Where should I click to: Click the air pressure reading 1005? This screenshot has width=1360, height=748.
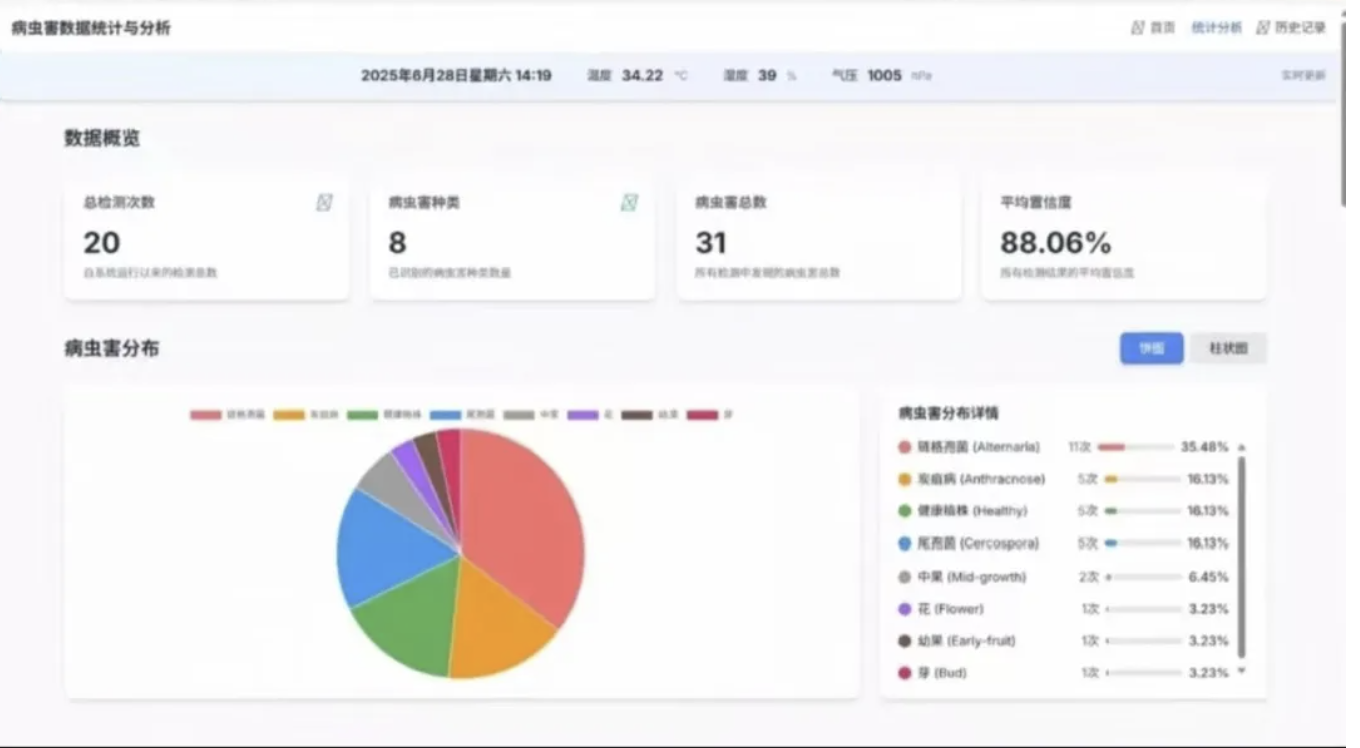pyautogui.click(x=884, y=75)
